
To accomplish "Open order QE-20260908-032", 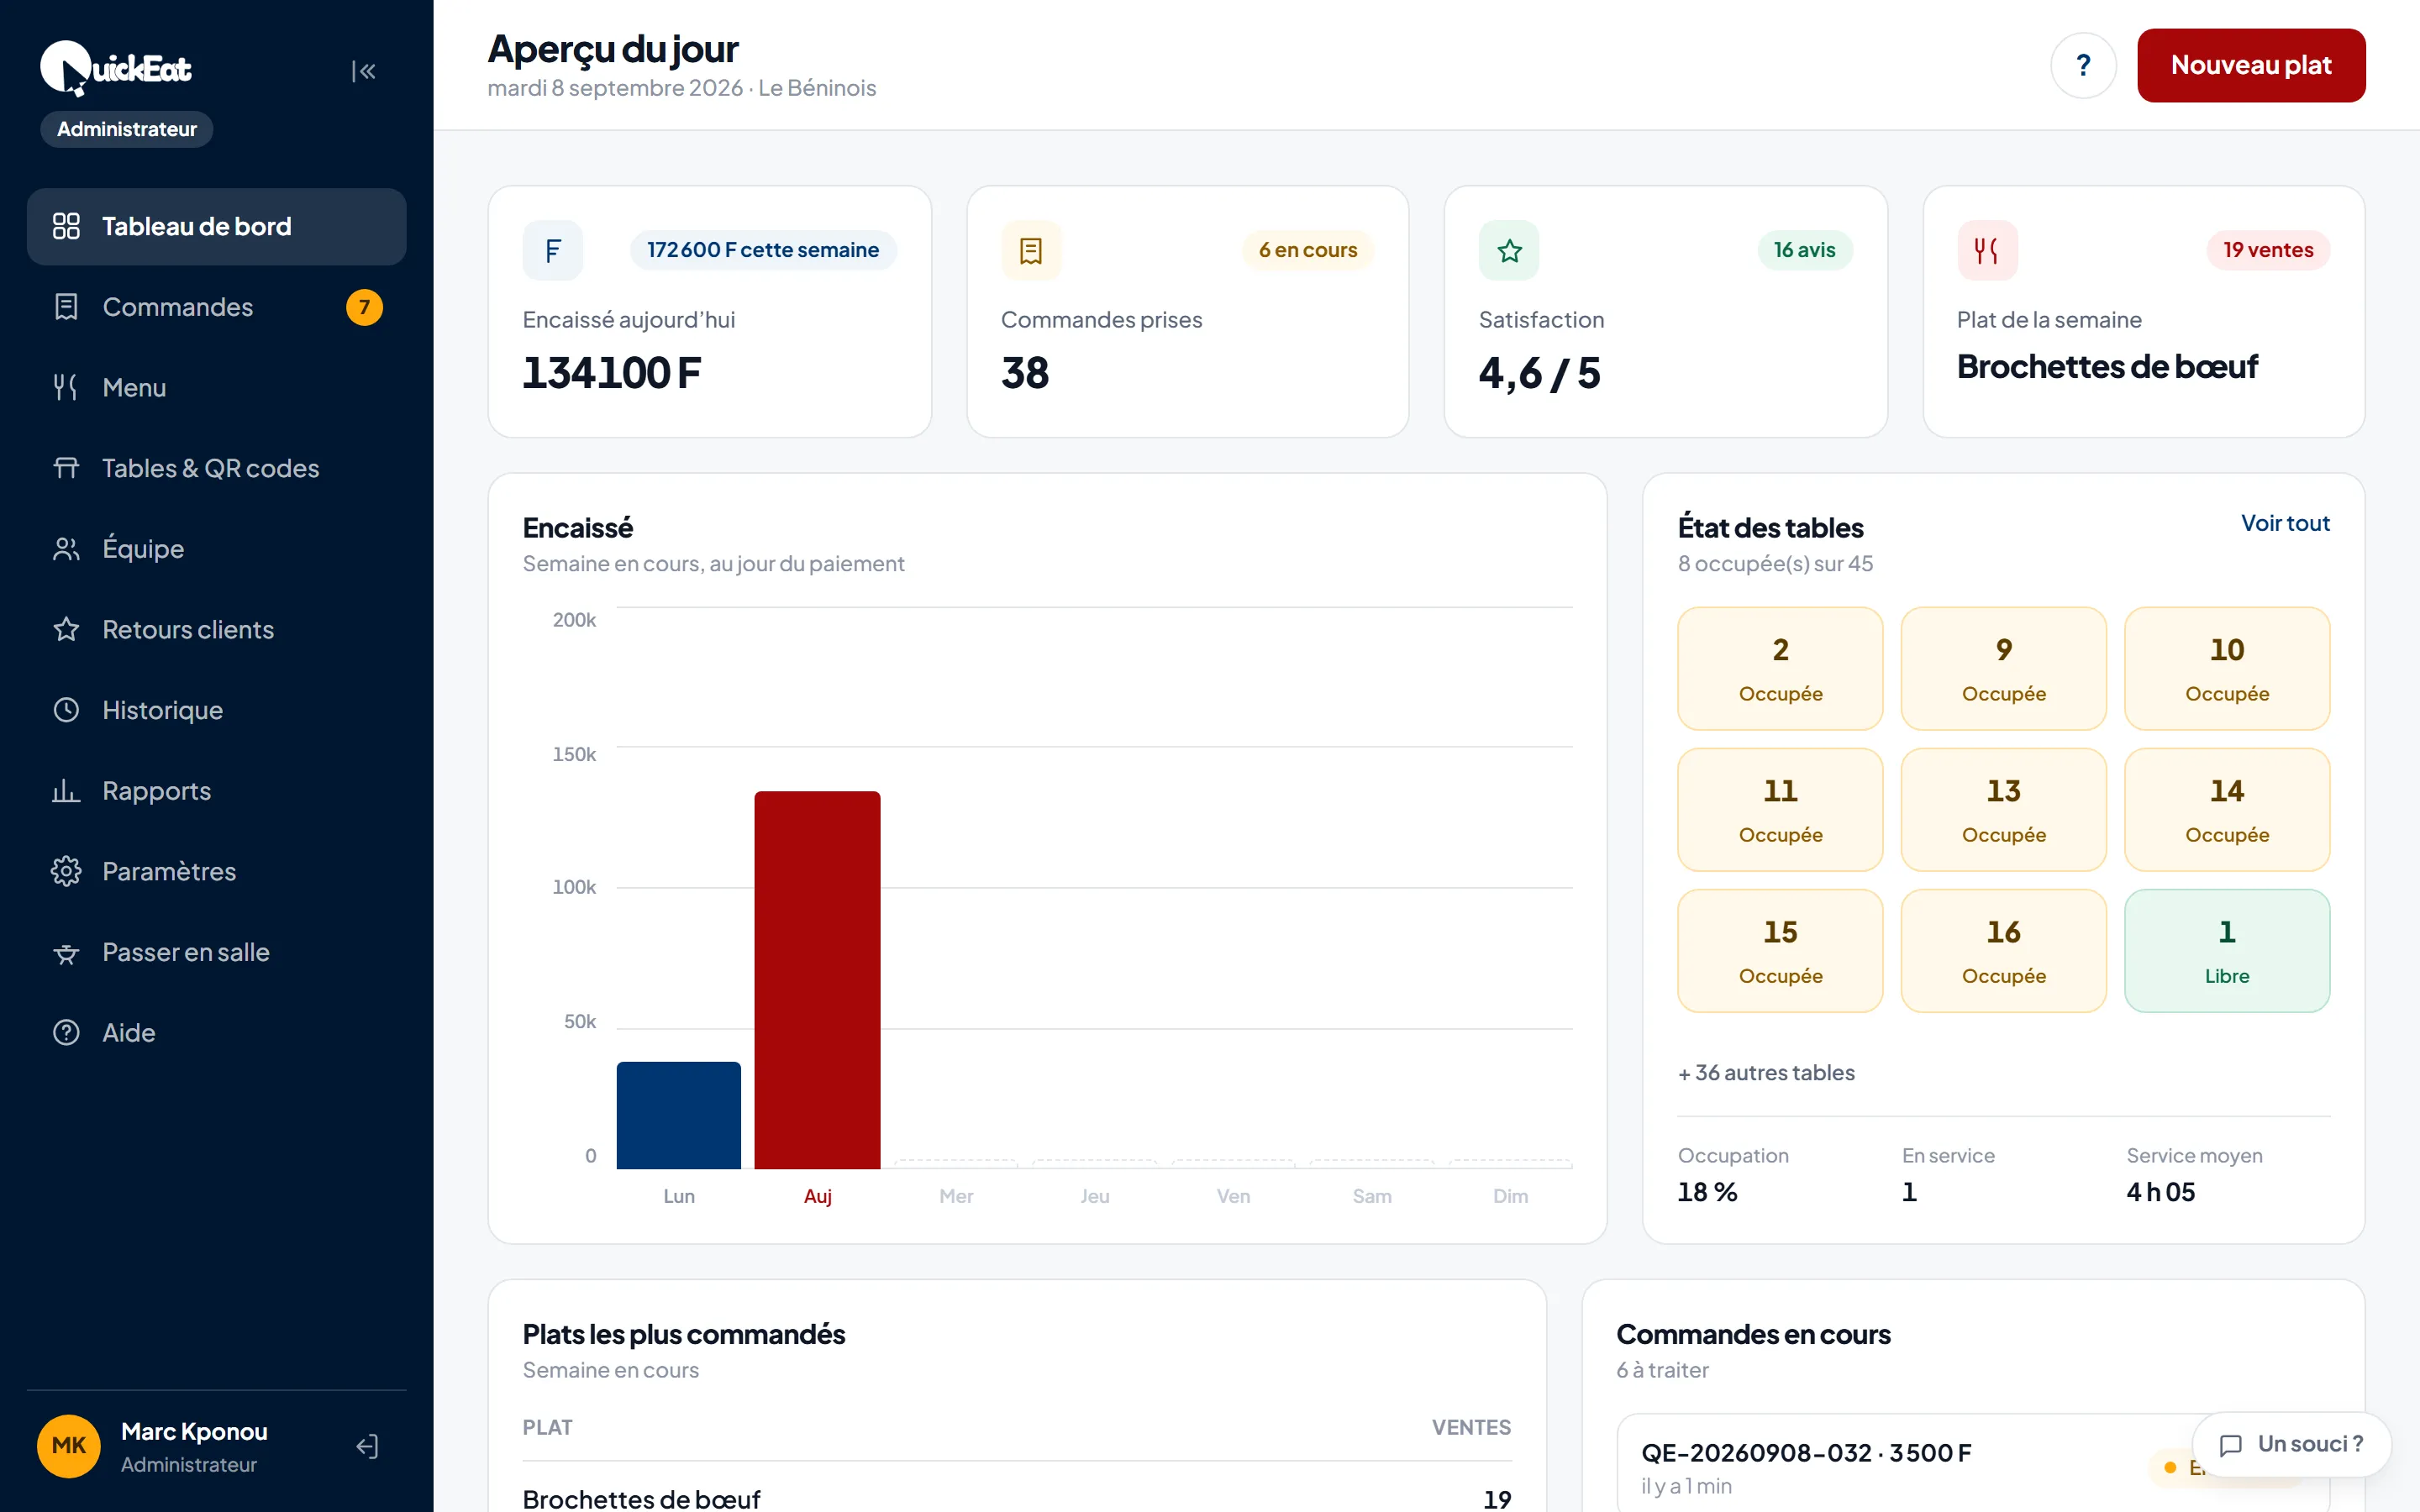I will (x=1973, y=1465).
